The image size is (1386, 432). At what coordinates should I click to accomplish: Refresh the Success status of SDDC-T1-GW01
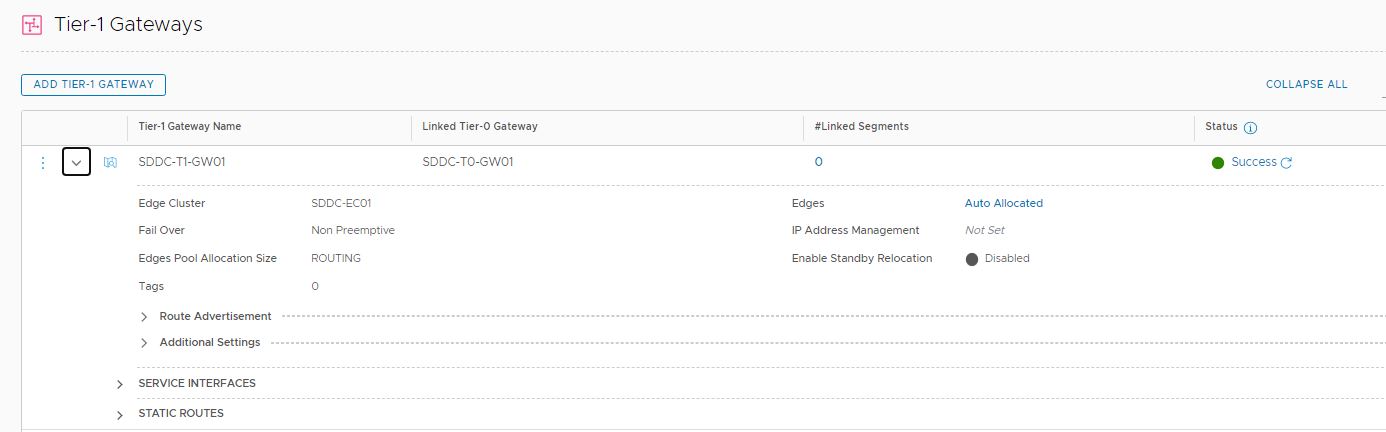pyautogui.click(x=1287, y=163)
